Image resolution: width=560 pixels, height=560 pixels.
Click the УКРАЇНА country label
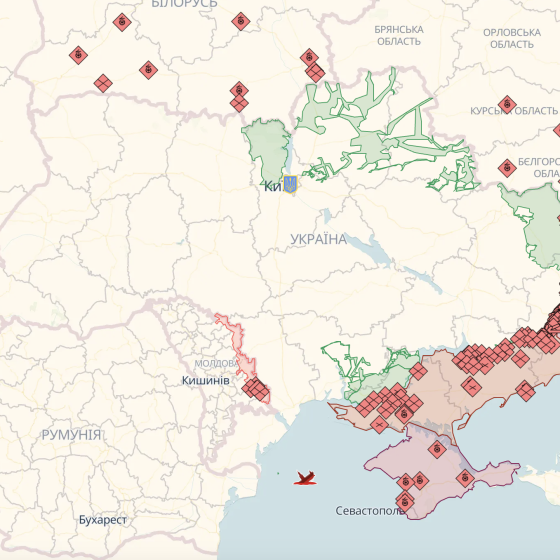(319, 239)
